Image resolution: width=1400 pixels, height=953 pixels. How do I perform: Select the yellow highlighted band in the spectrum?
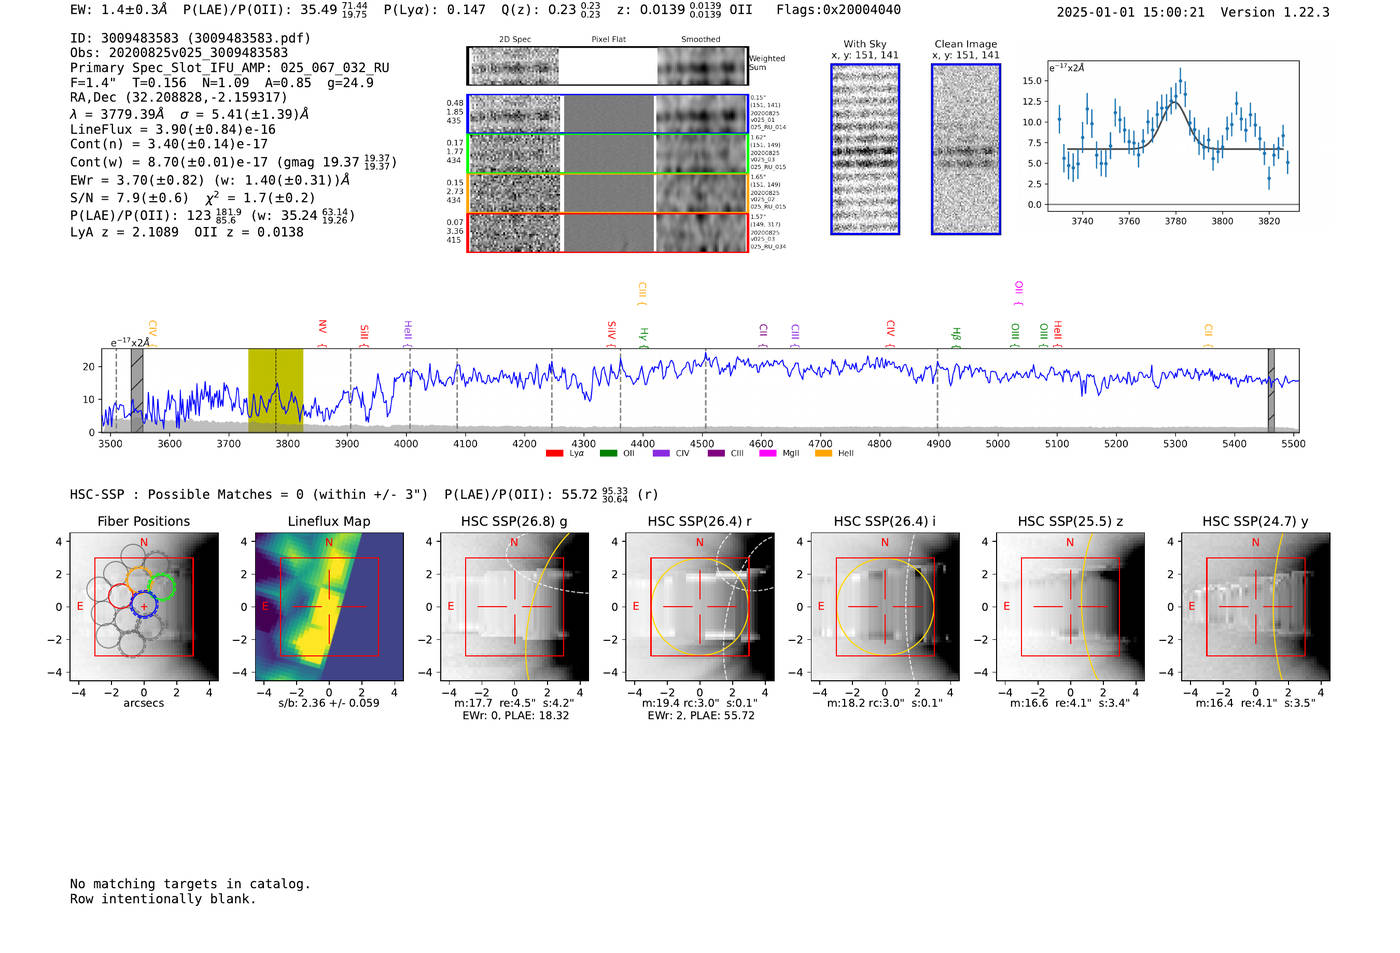pyautogui.click(x=276, y=390)
